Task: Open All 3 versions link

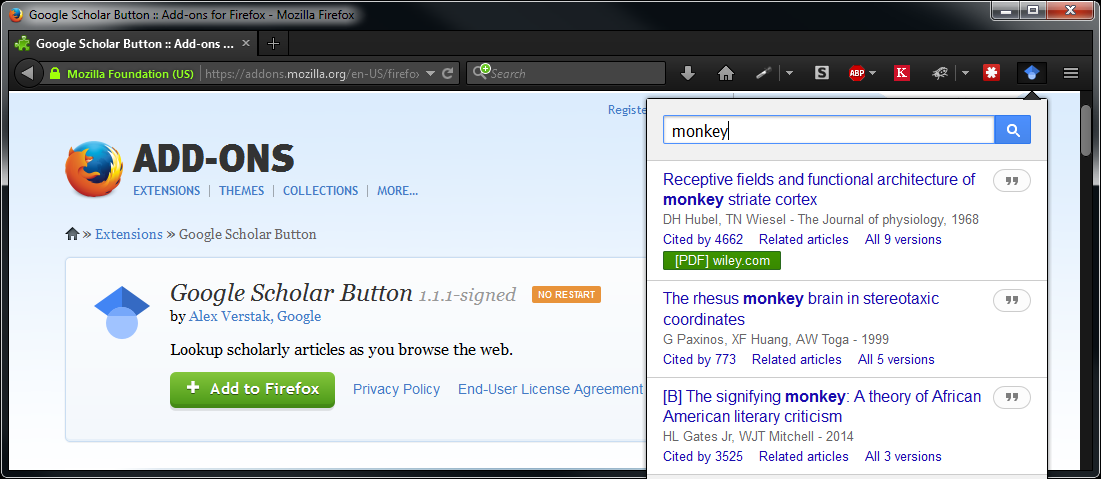Action: pos(903,457)
